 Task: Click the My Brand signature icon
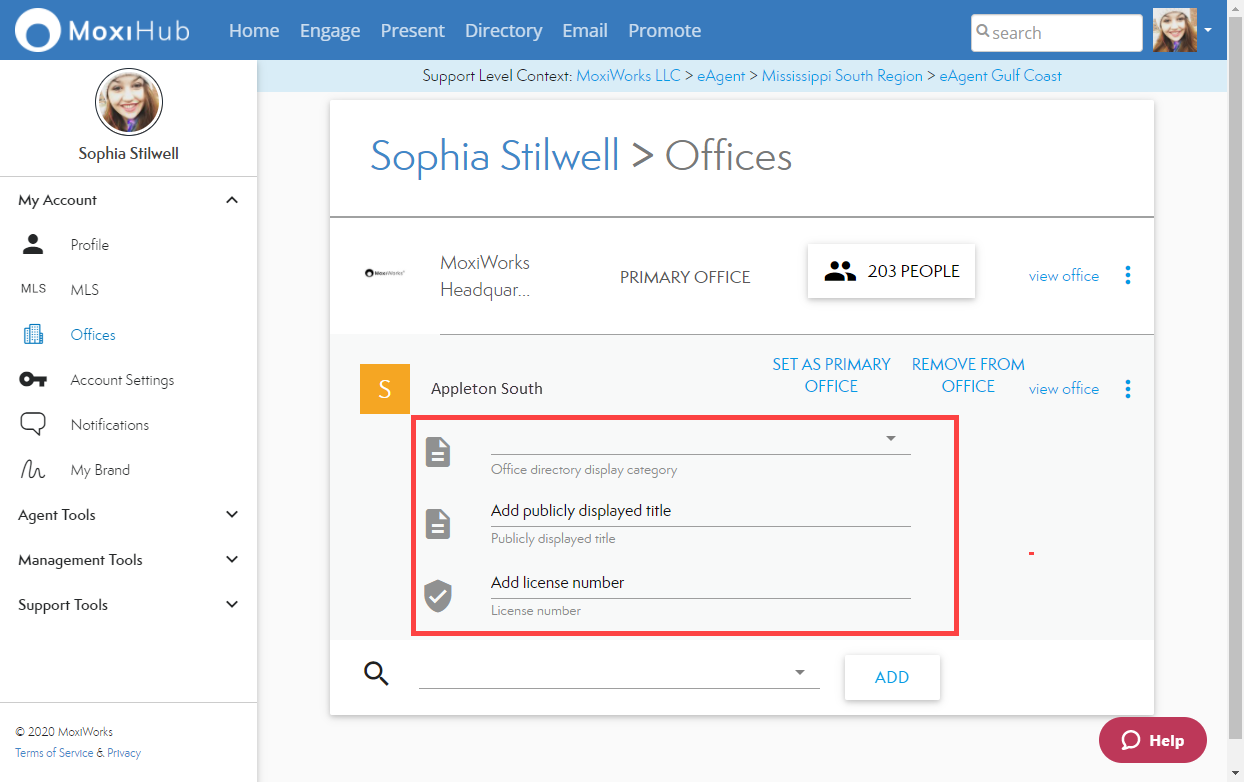click(x=33, y=470)
